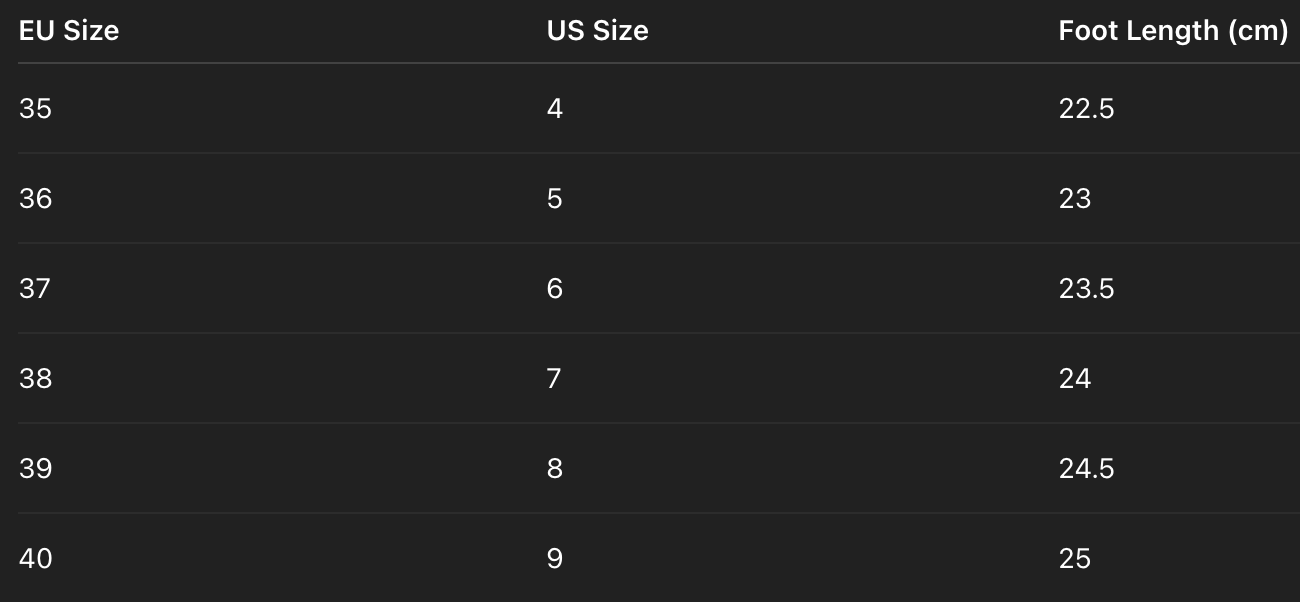Click US size 6 cell
1300x602 pixels.
pos(555,288)
